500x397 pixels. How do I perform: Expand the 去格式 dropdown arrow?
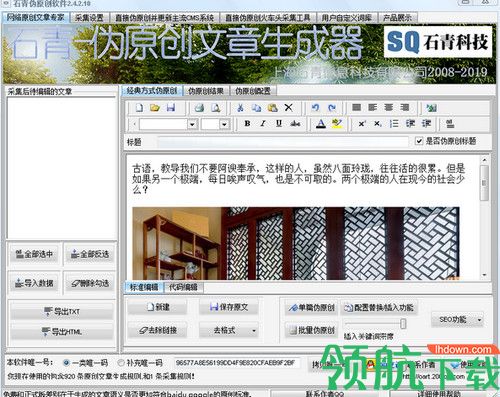[254, 331]
